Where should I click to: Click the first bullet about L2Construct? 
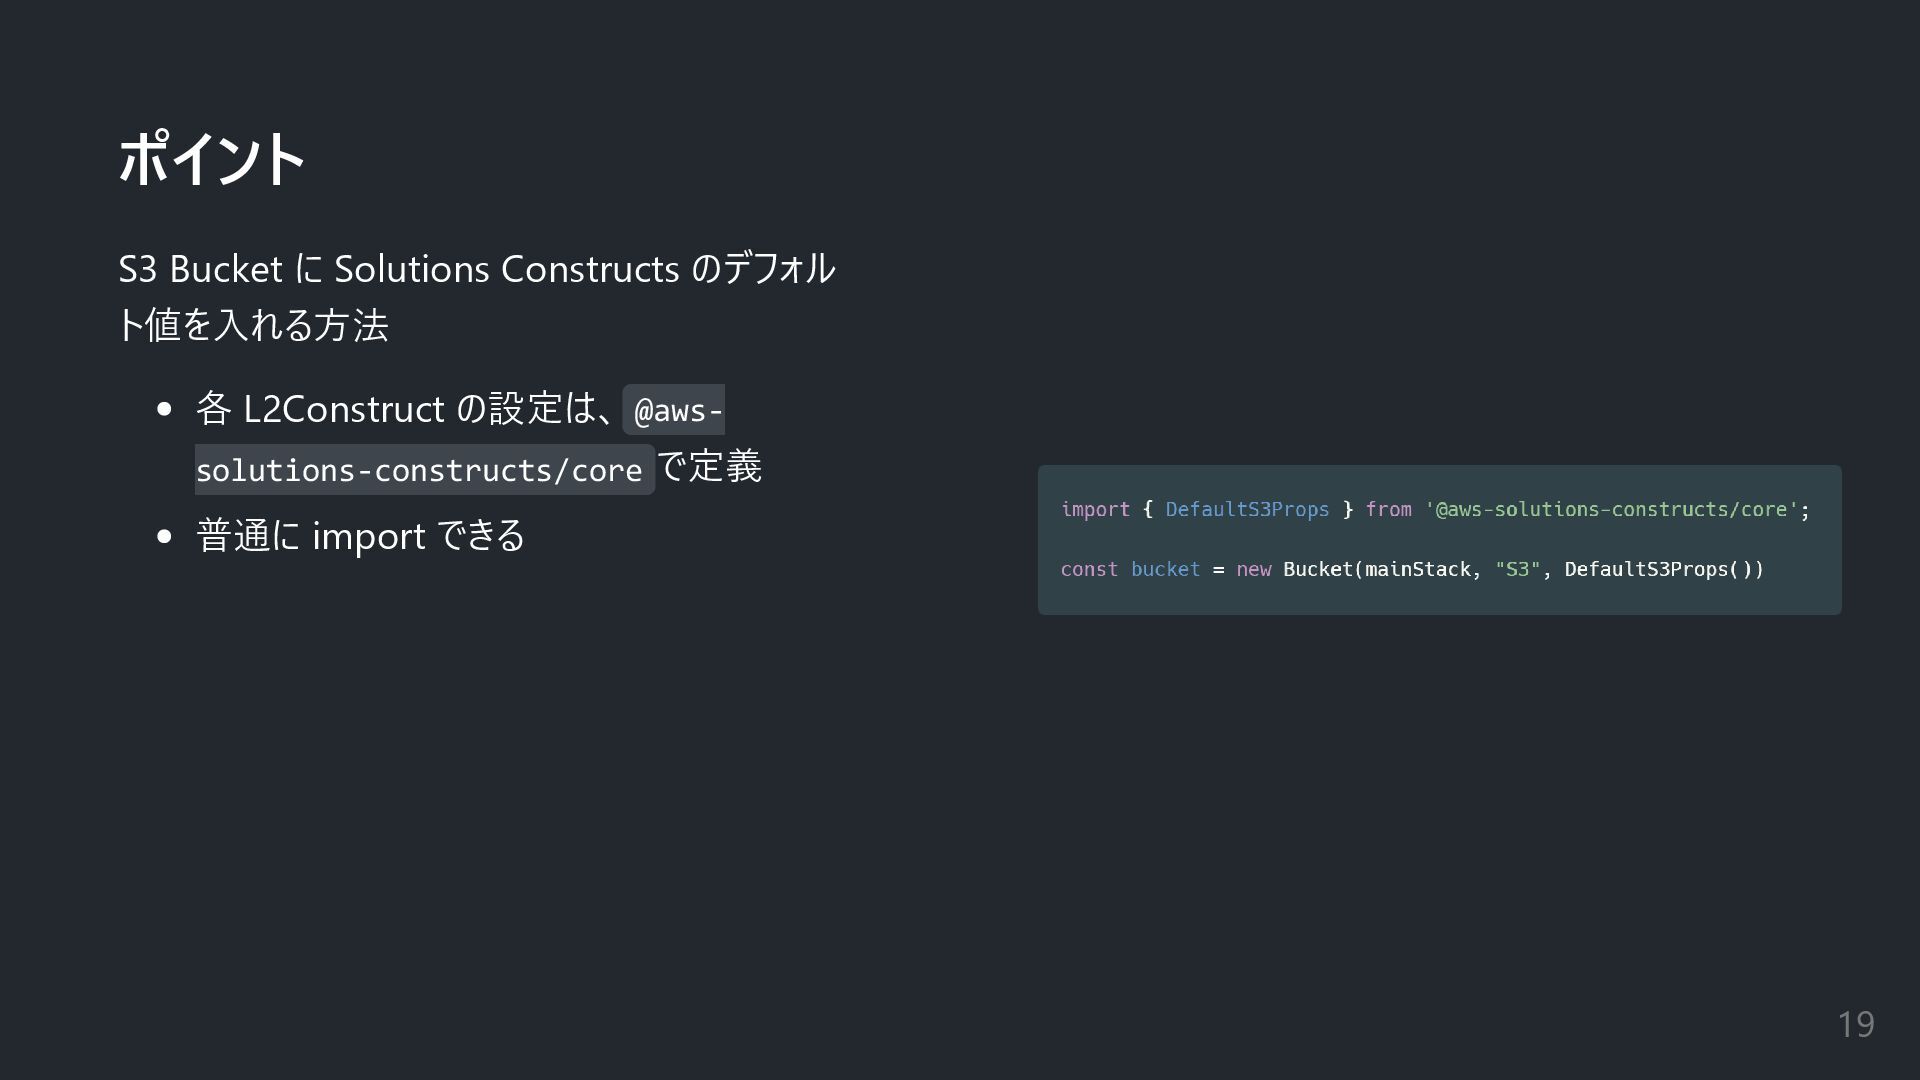tap(479, 438)
